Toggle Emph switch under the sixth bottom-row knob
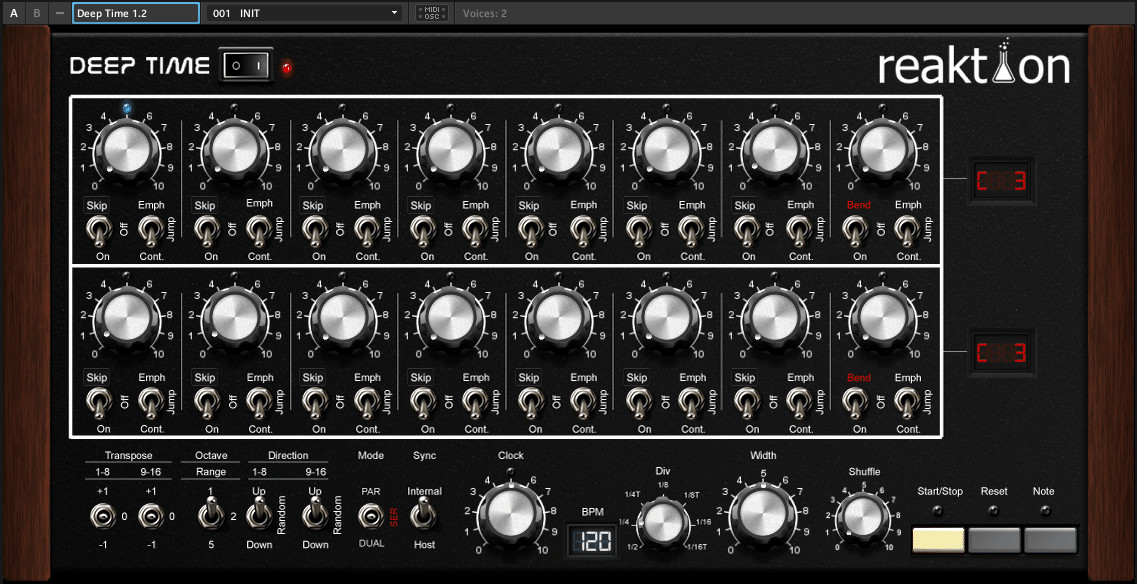Image resolution: width=1137 pixels, height=584 pixels. click(x=690, y=403)
